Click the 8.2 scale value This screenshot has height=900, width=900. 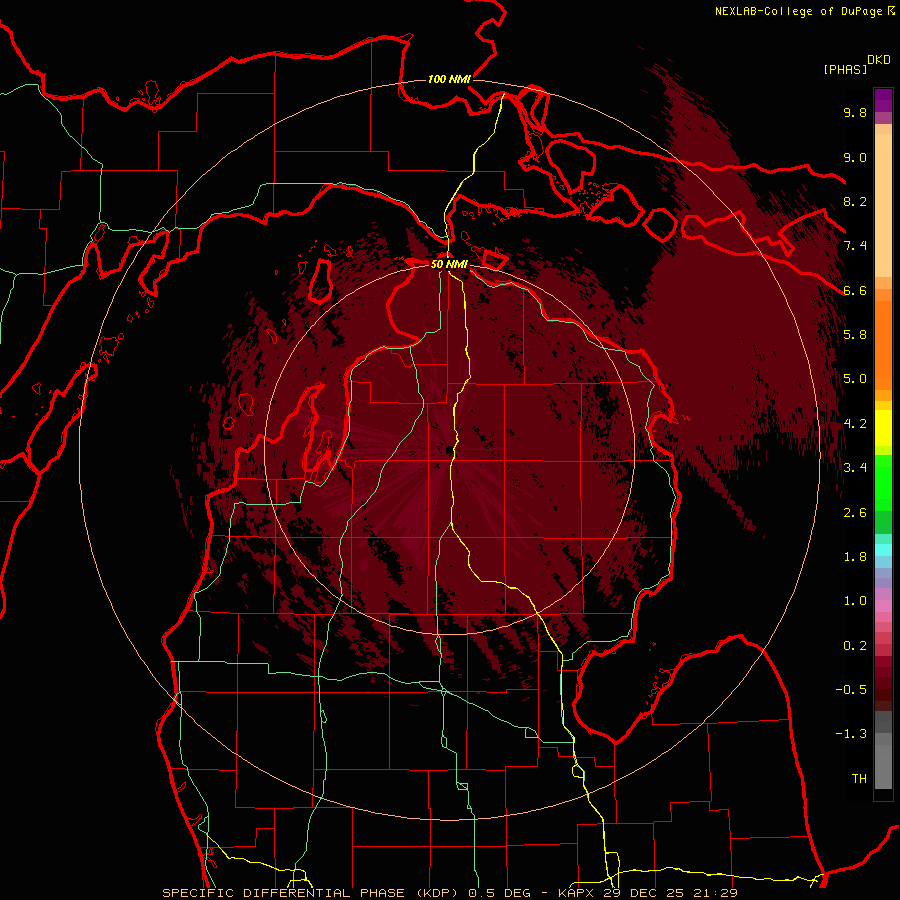855,201
